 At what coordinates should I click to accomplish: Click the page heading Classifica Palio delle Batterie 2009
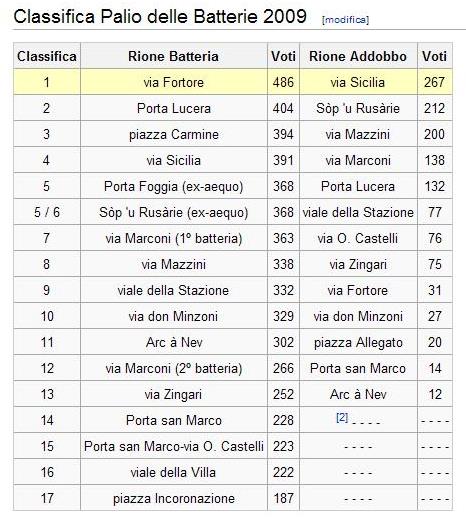point(160,16)
